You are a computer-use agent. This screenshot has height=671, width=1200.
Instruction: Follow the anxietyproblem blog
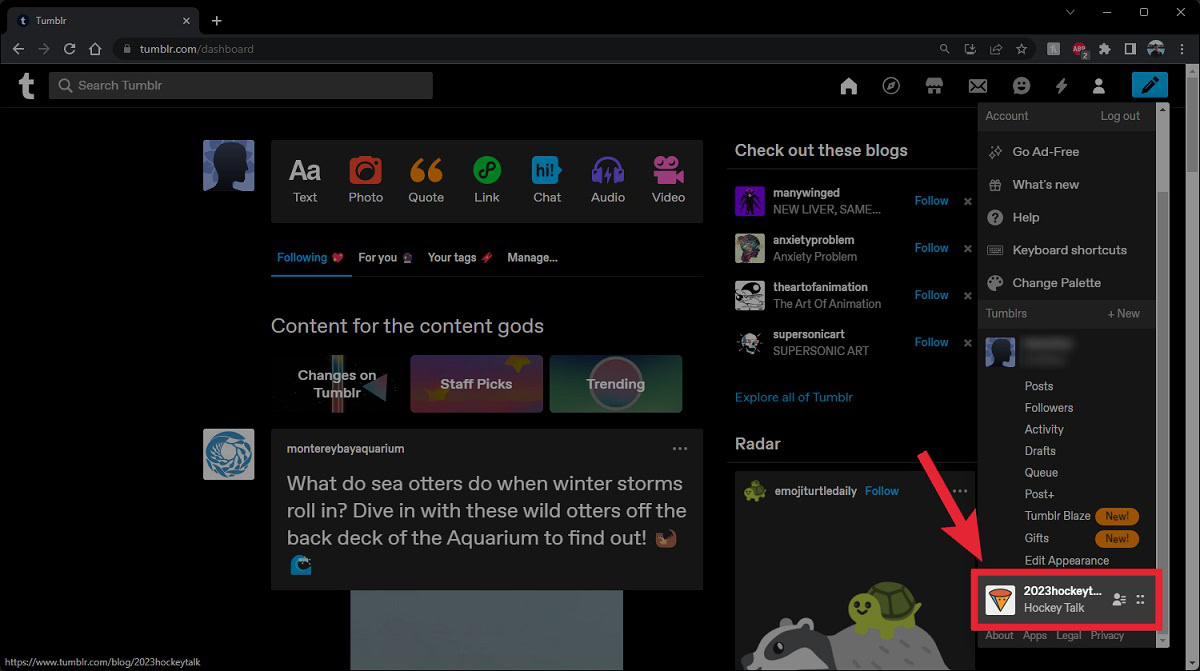[931, 248]
